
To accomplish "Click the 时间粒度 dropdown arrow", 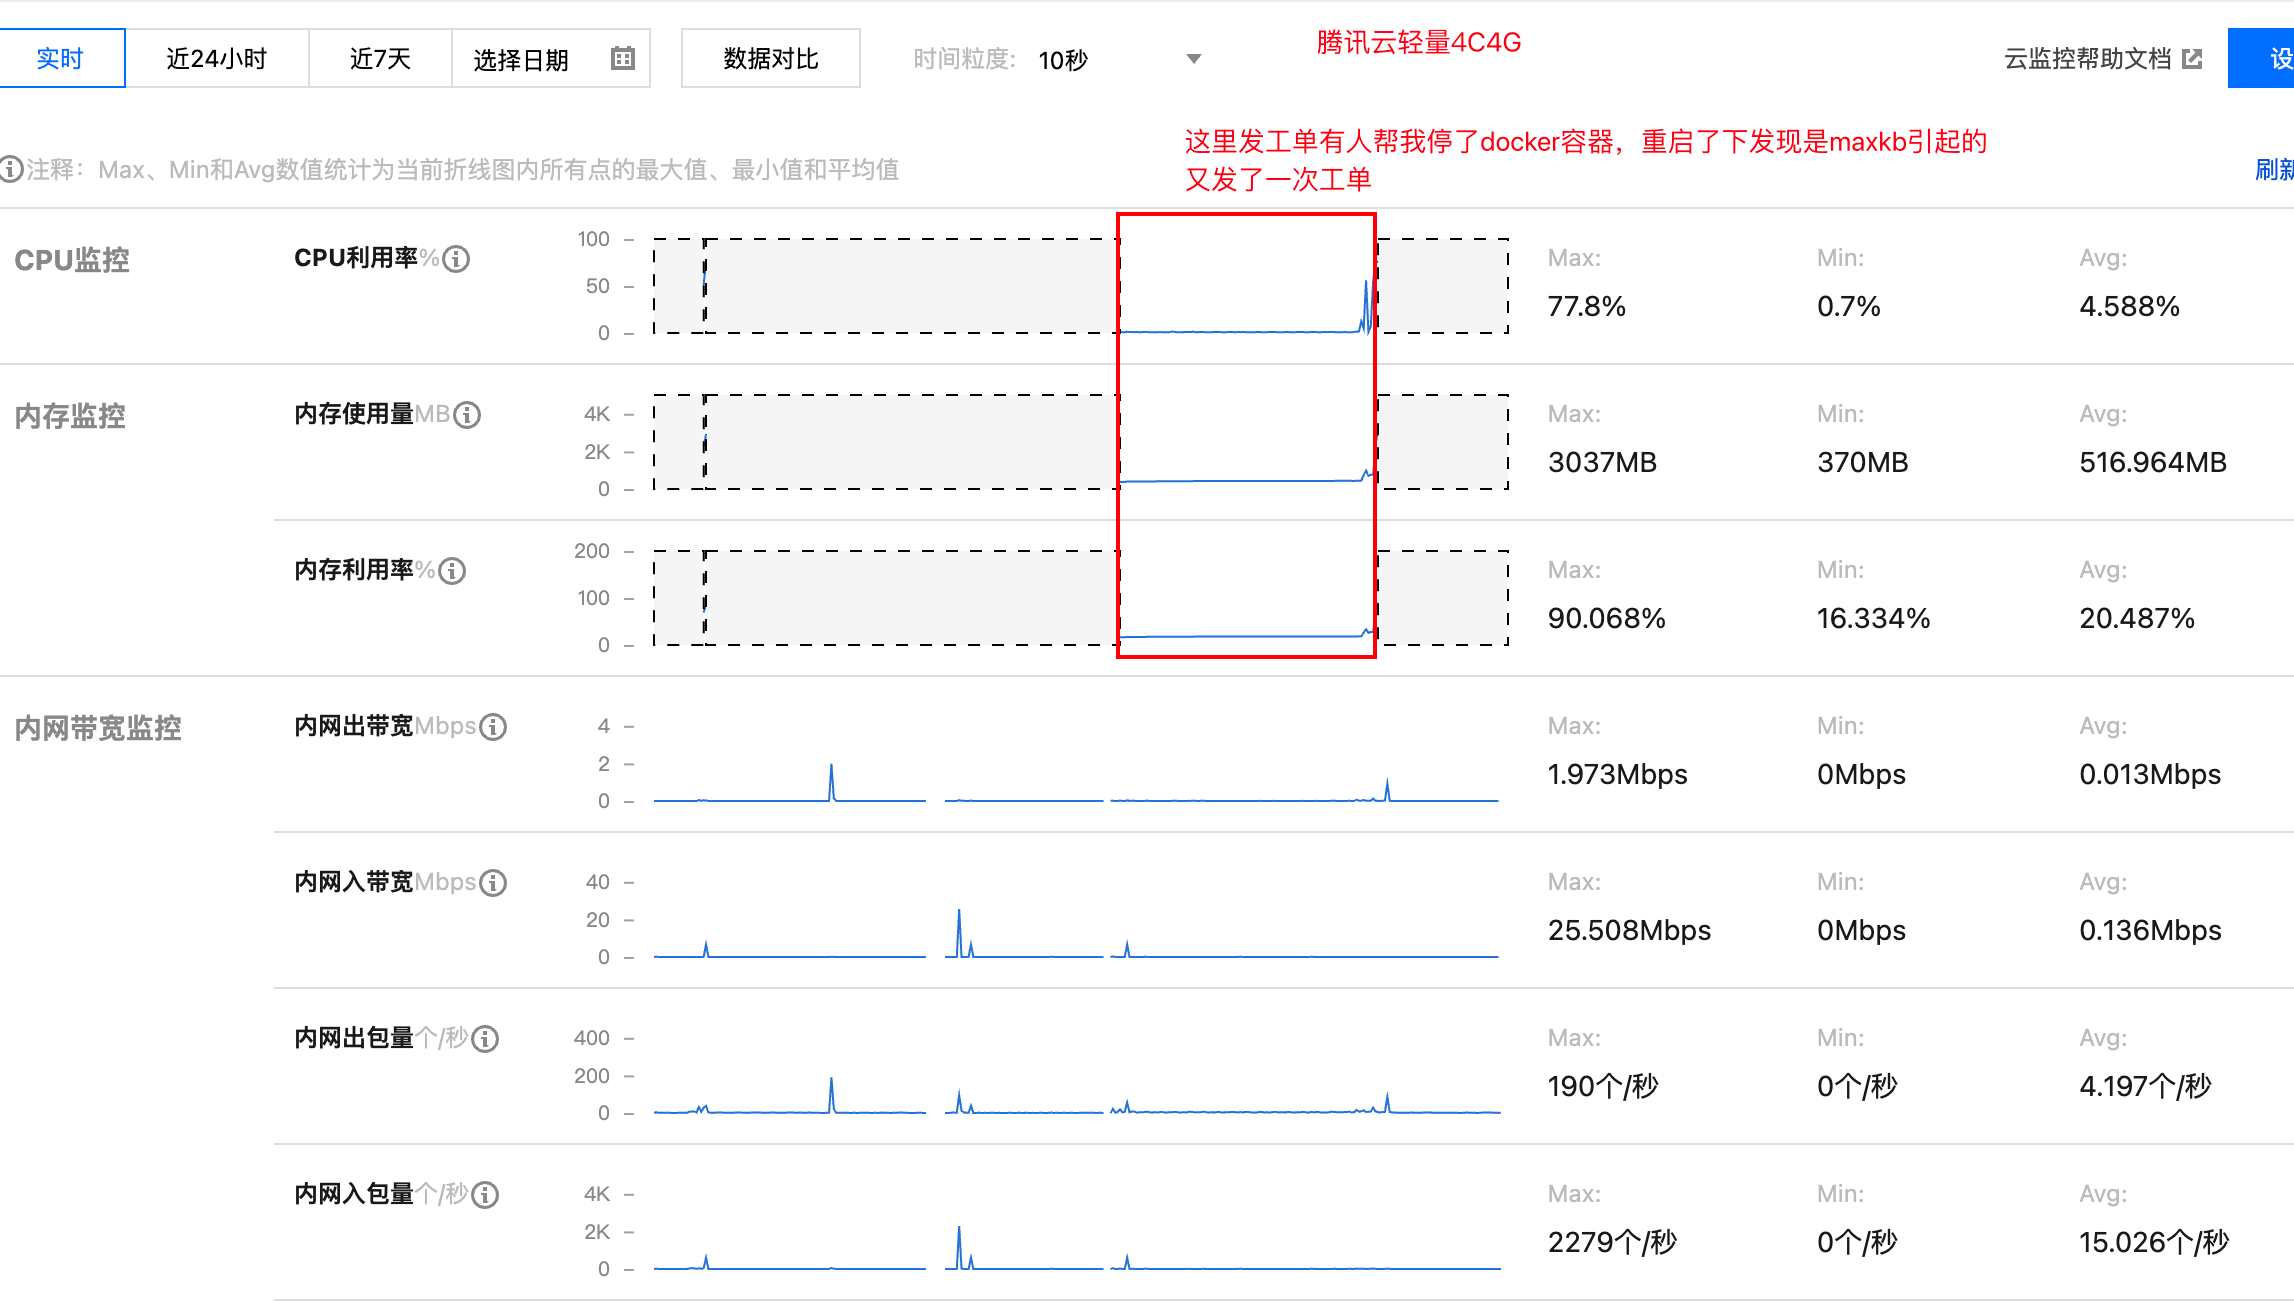I will point(1193,59).
